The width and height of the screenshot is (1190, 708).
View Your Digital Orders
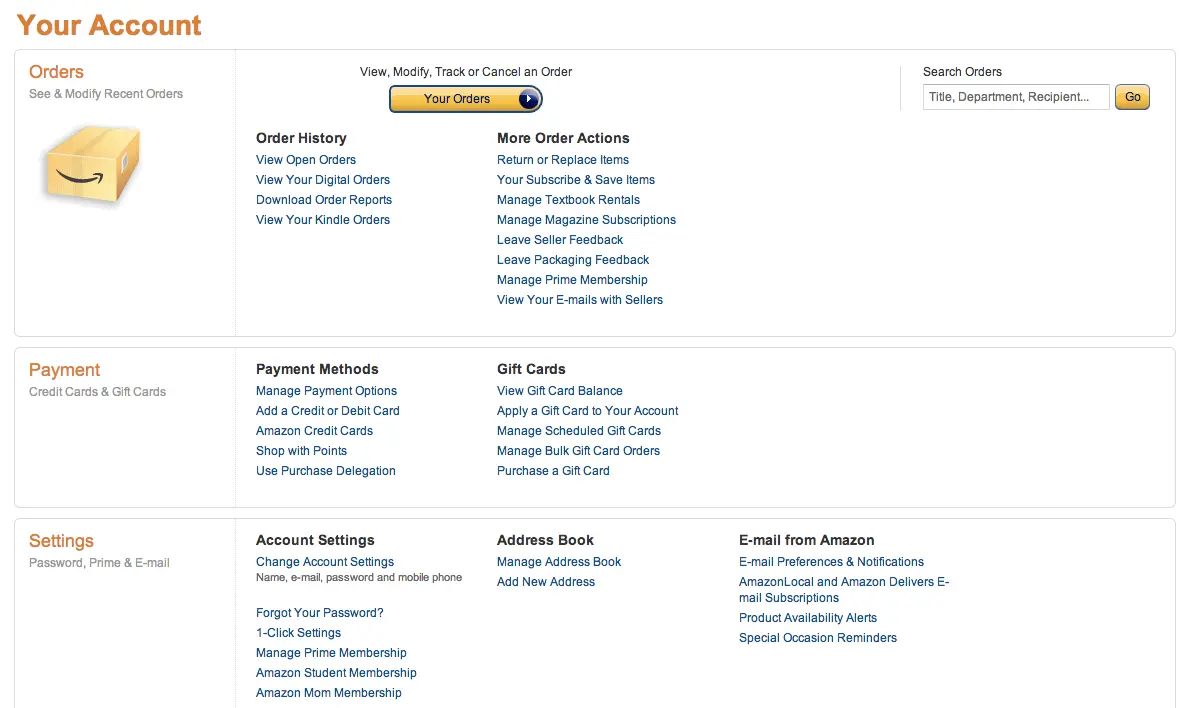point(322,179)
